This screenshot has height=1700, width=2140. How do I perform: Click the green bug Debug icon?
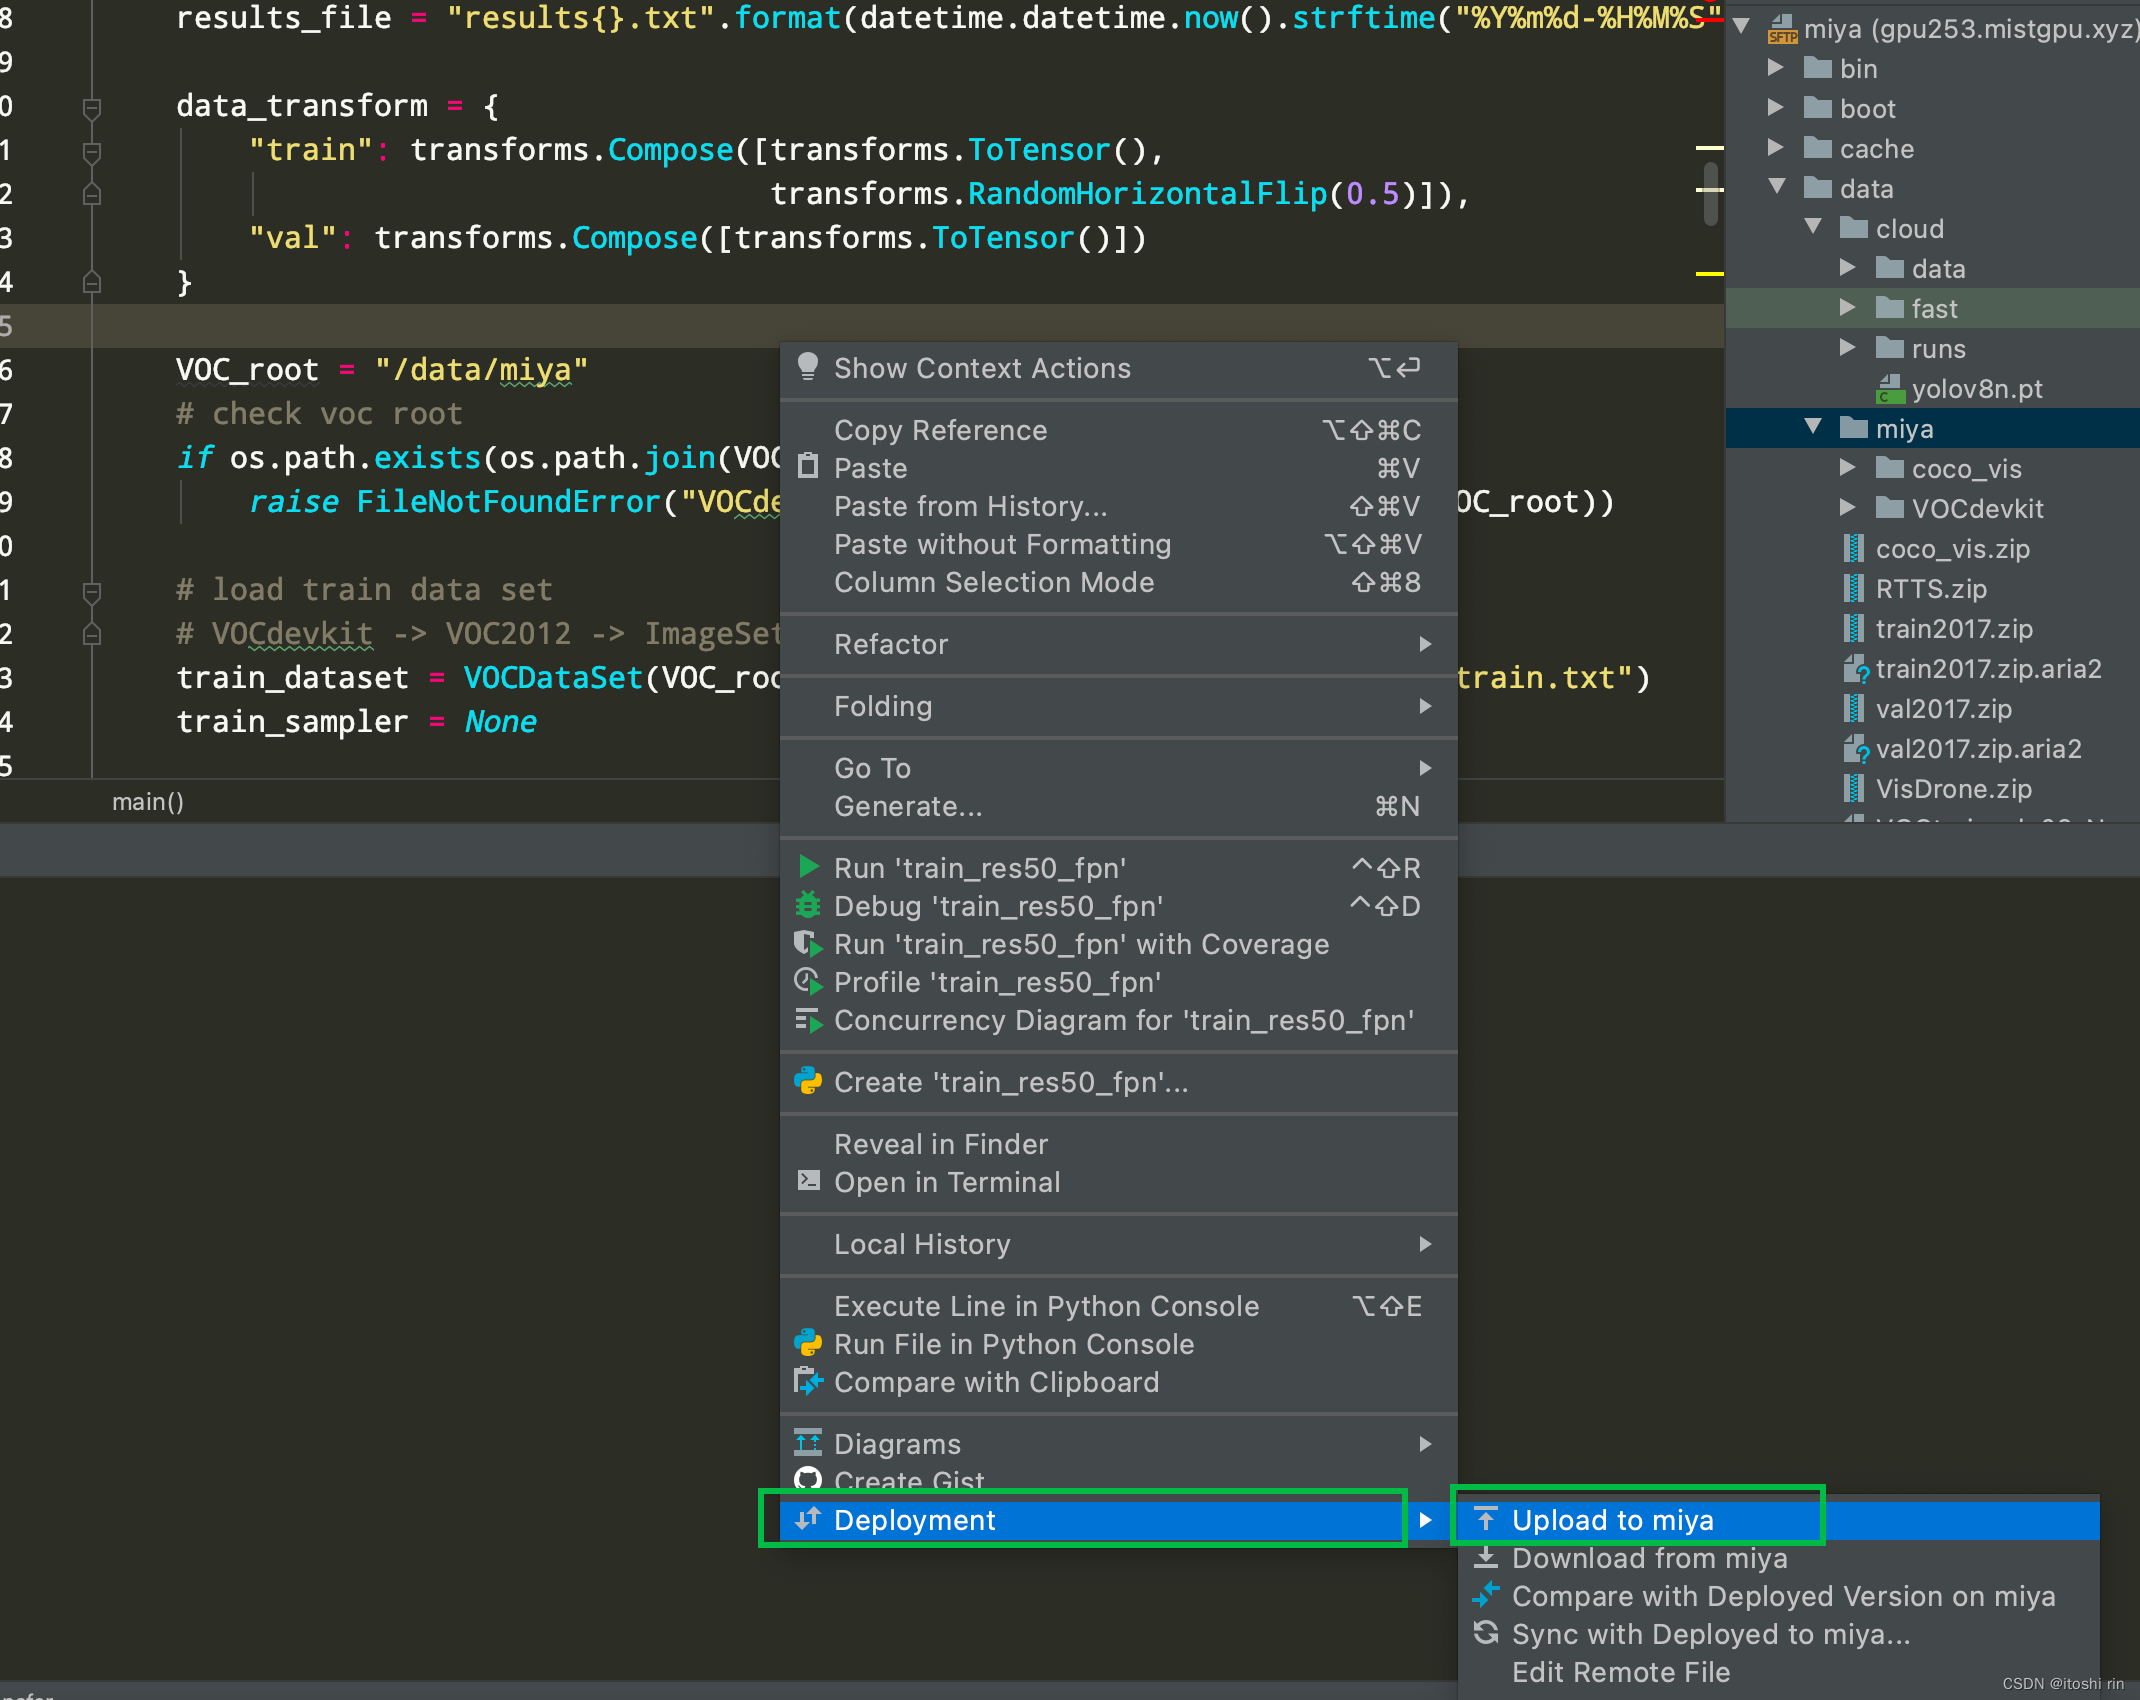808,905
